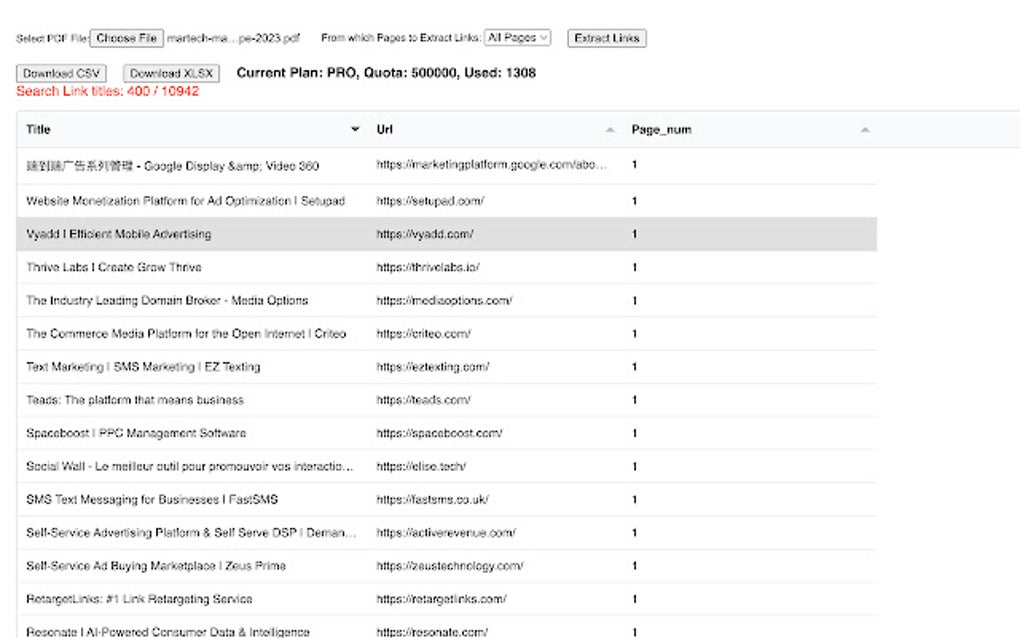Click the Title column sort arrow

(x=355, y=130)
